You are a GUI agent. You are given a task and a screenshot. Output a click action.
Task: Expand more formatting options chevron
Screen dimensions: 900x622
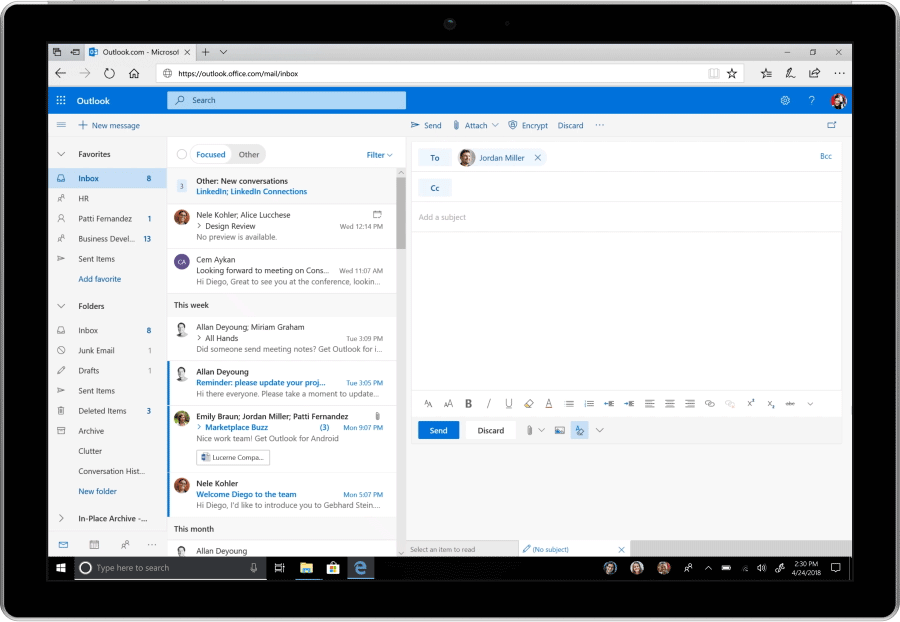click(x=810, y=404)
